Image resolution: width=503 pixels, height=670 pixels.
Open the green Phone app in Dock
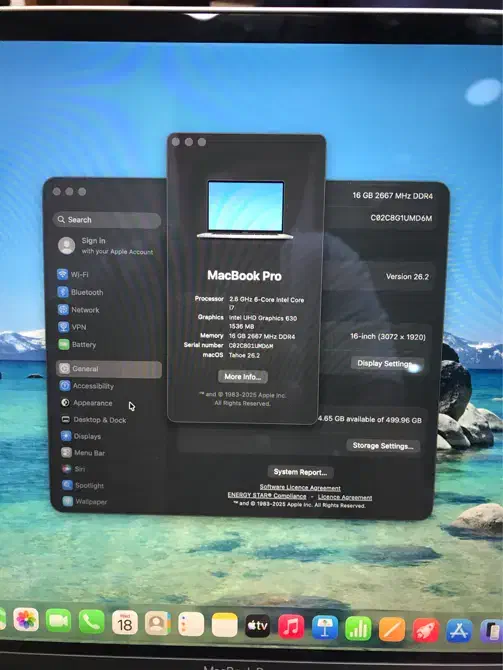[x=91, y=622]
